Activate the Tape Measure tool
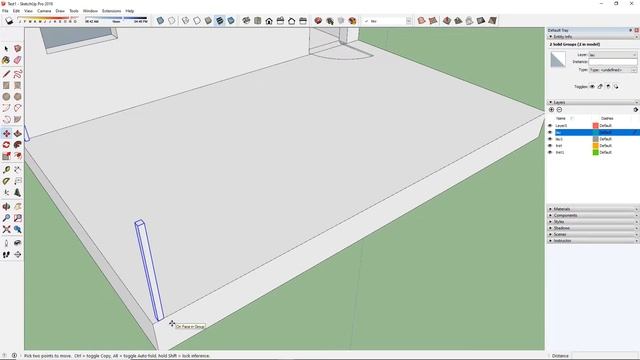The height and width of the screenshot is (360, 640). point(6,170)
